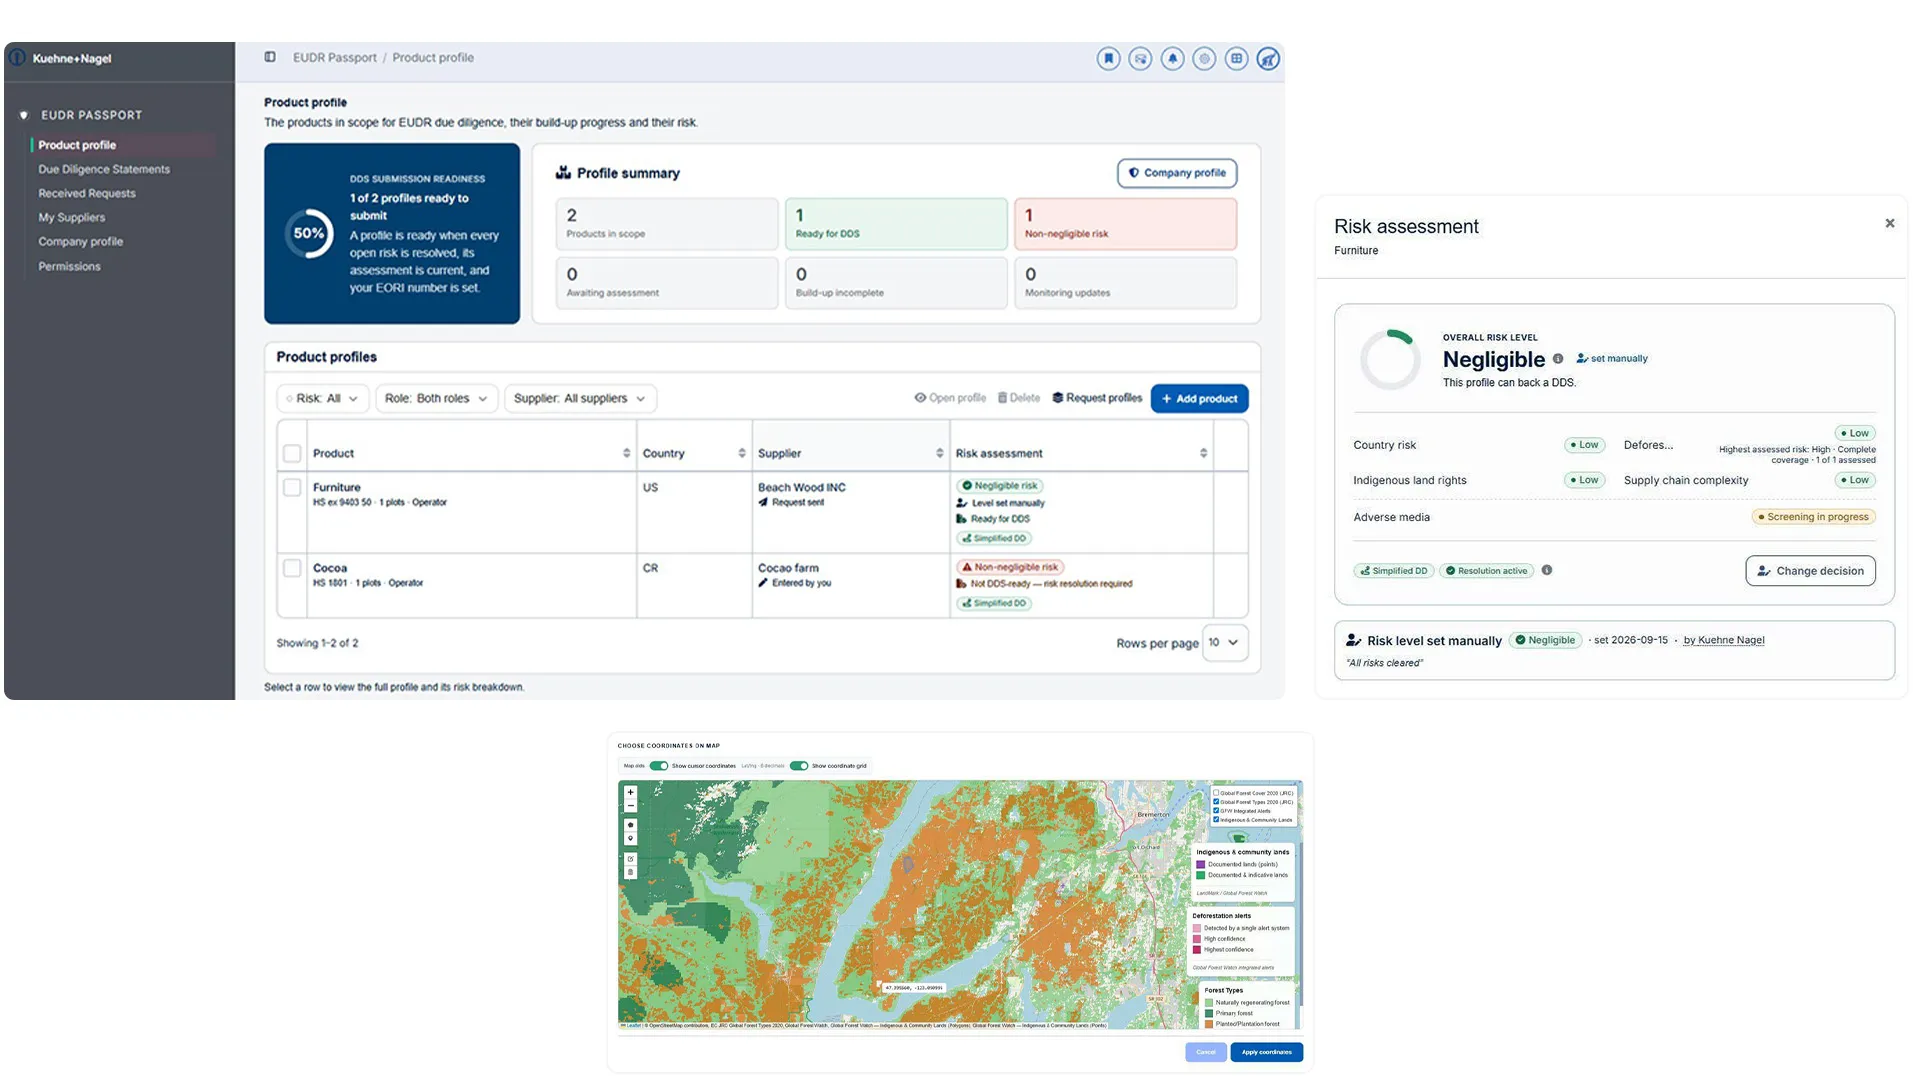
Task: Open My Suppliers in the sidebar
Action: click(71, 217)
